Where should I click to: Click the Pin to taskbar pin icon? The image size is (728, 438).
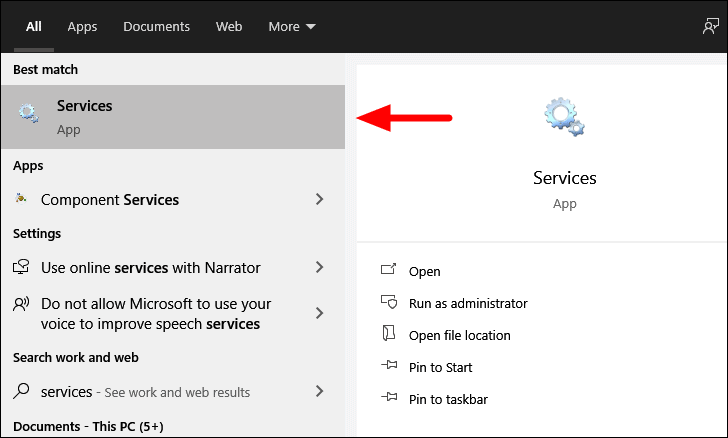click(389, 397)
